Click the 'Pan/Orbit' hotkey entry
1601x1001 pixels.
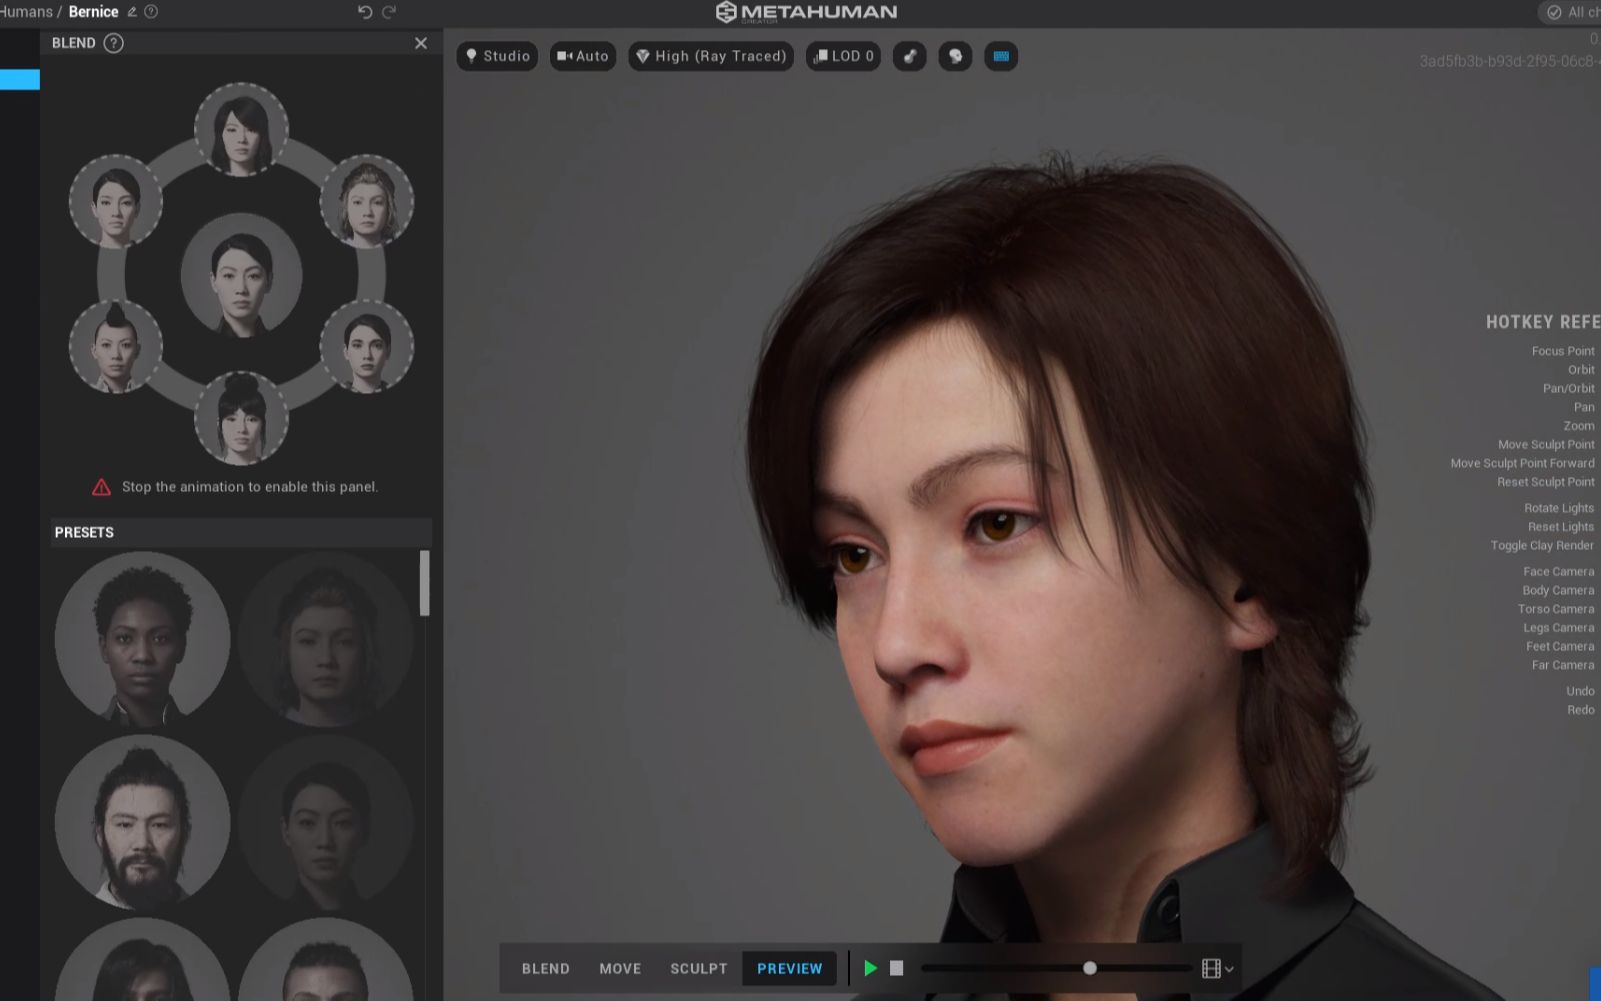pos(1569,388)
